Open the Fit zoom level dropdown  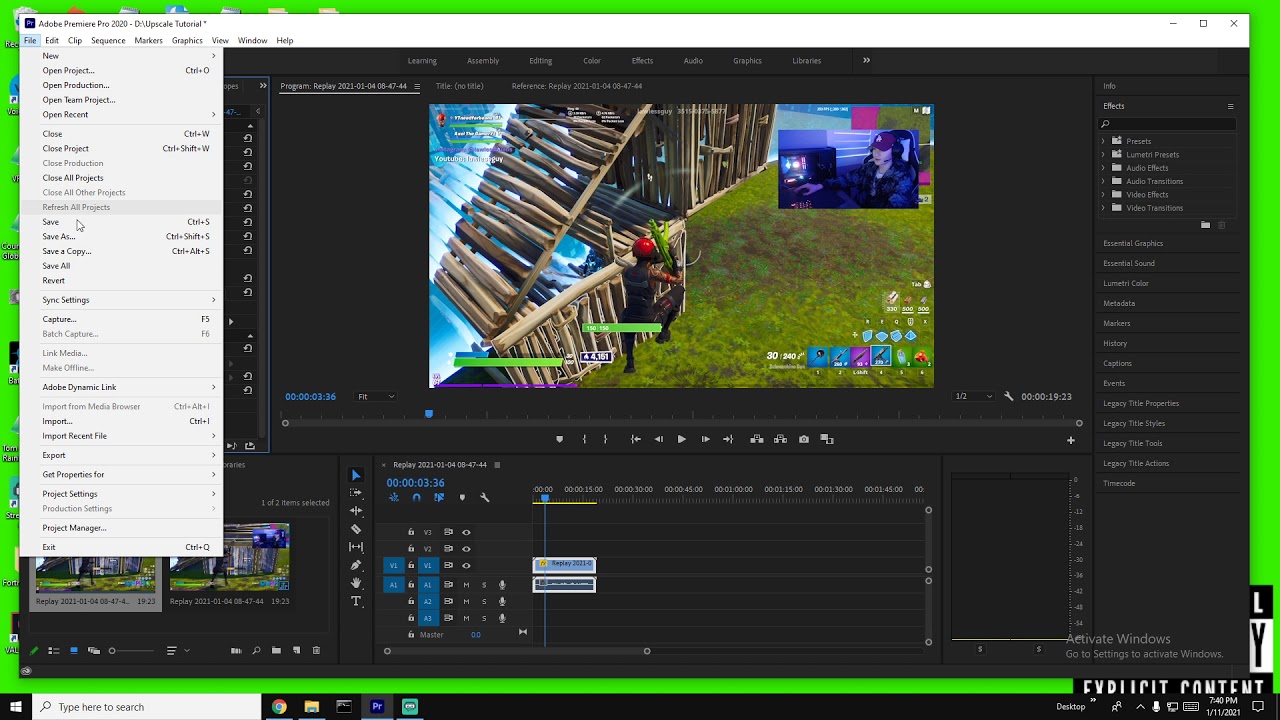pyautogui.click(x=376, y=396)
